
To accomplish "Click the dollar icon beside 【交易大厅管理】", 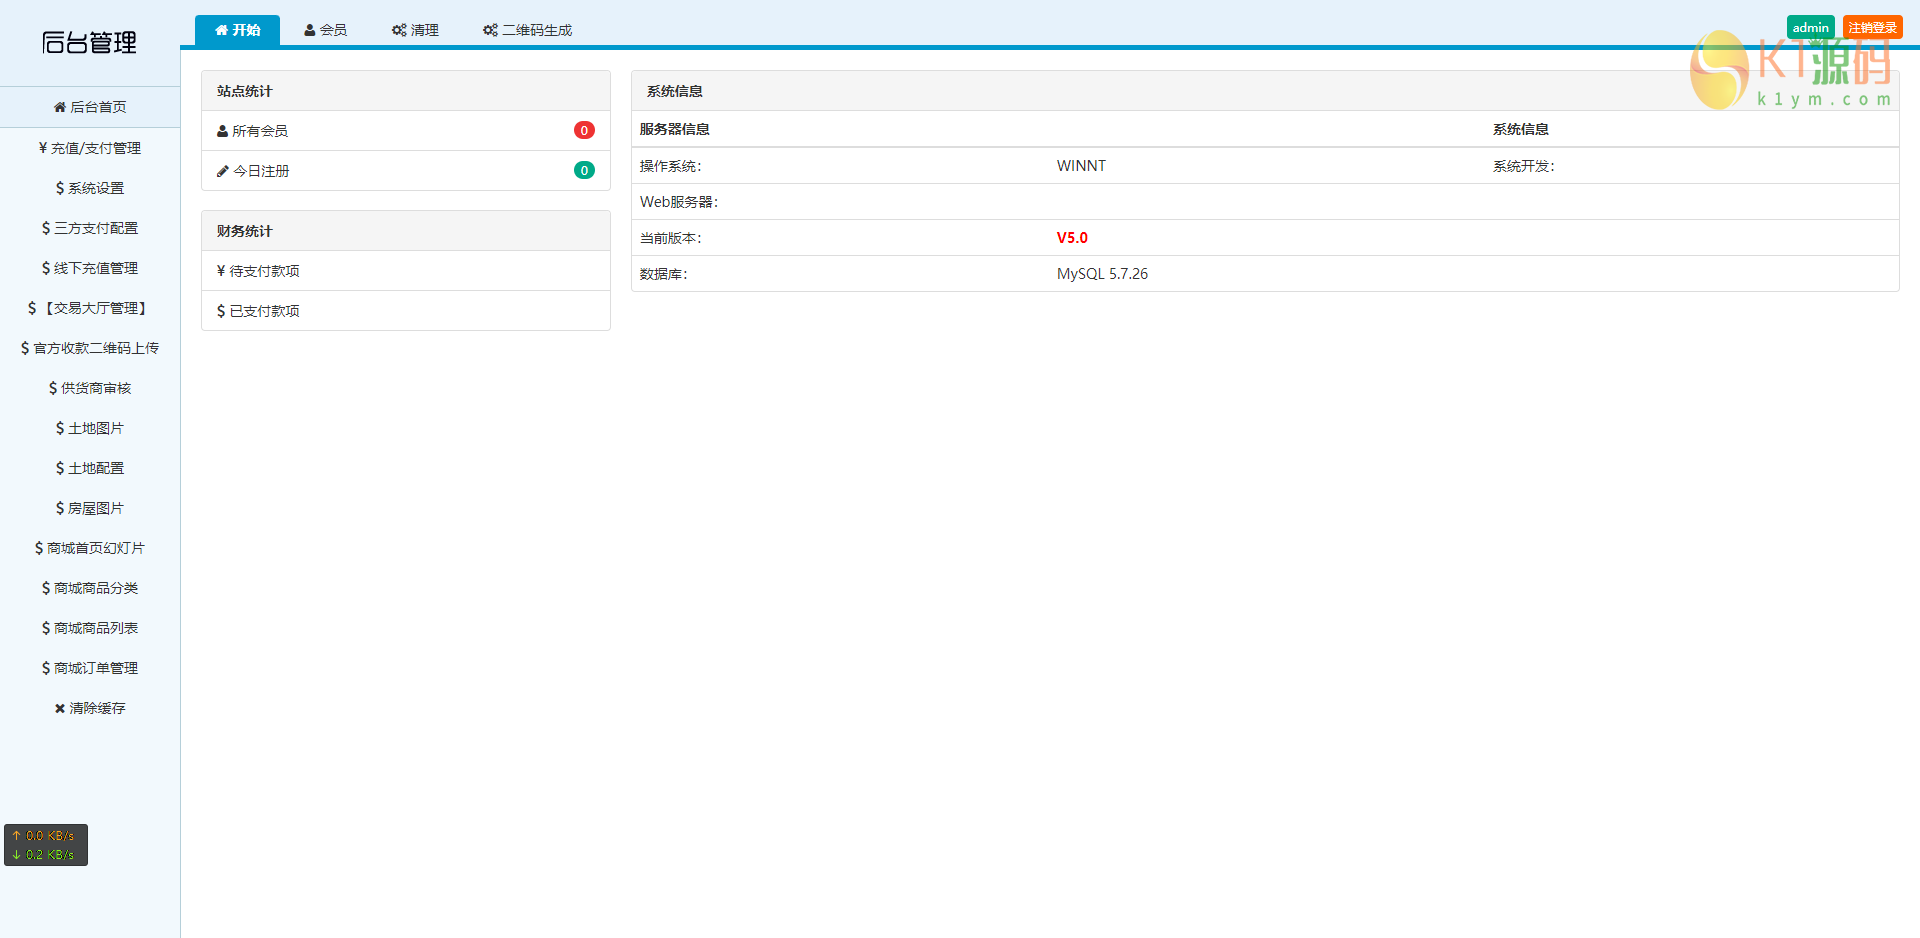I will click(32, 308).
